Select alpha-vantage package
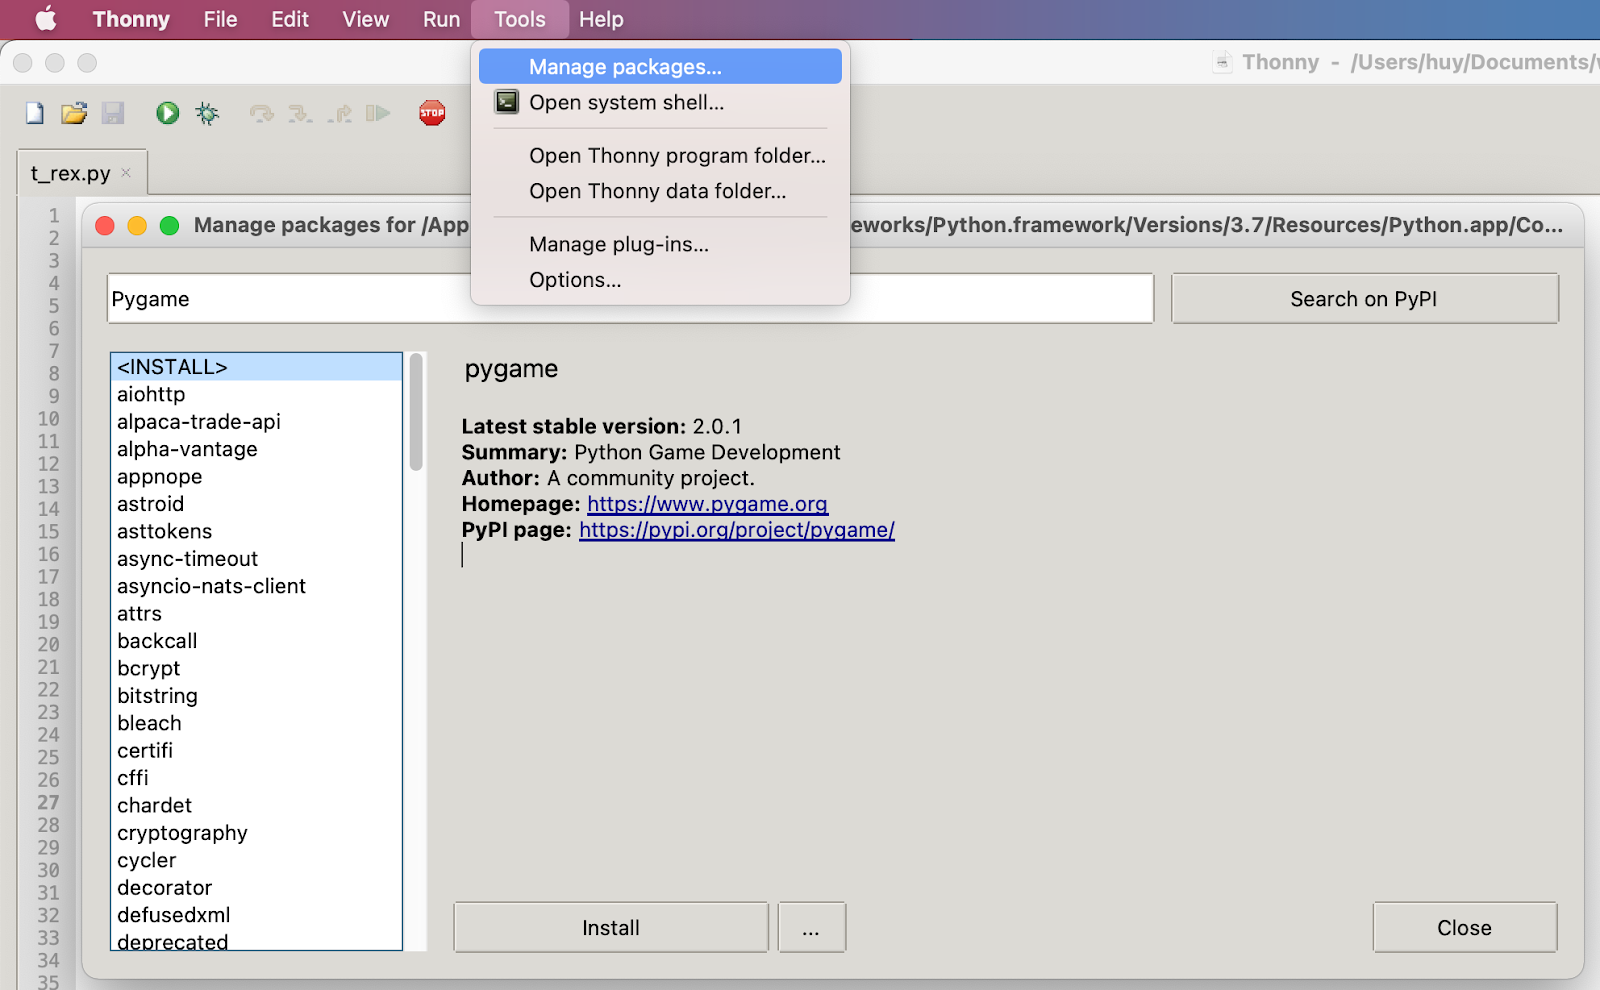Viewport: 1600px width, 990px height. [256, 449]
